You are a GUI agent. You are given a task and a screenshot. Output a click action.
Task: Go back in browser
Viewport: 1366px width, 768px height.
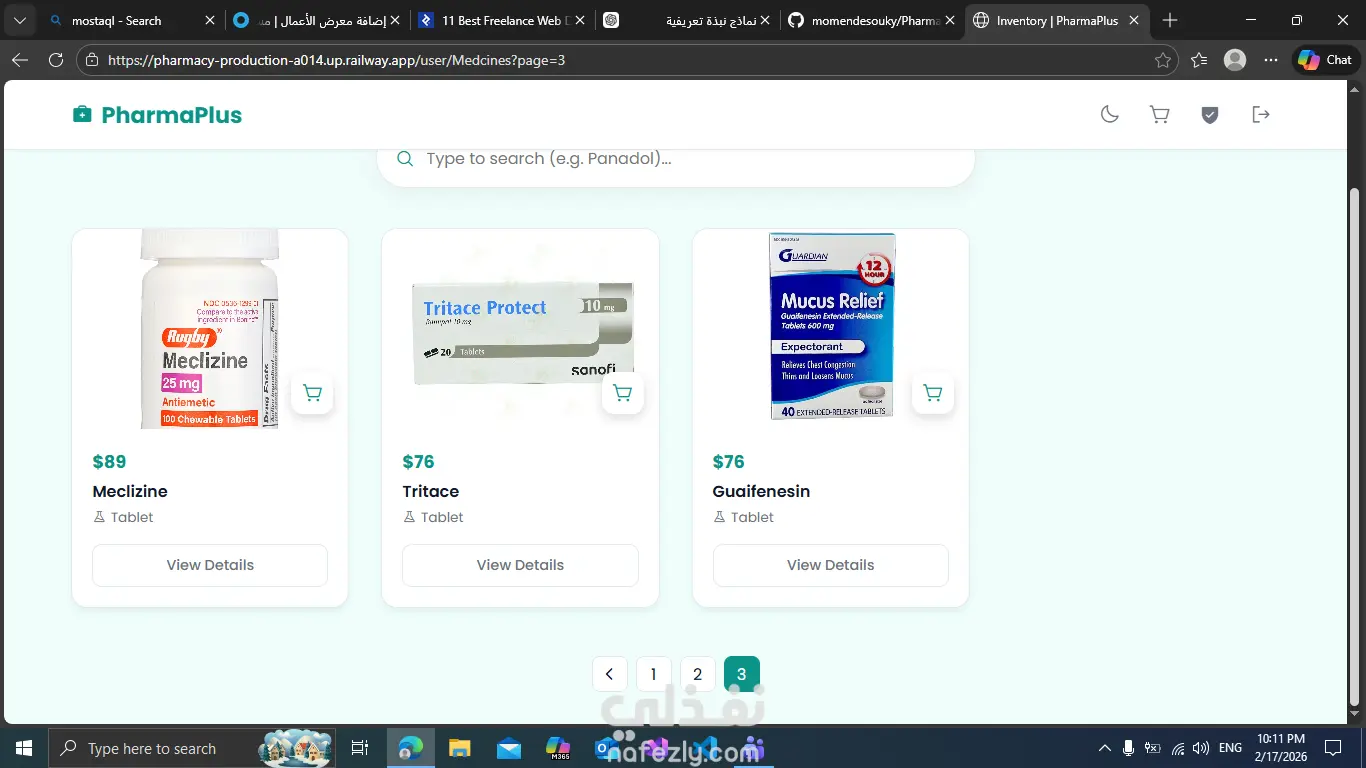tap(20, 60)
